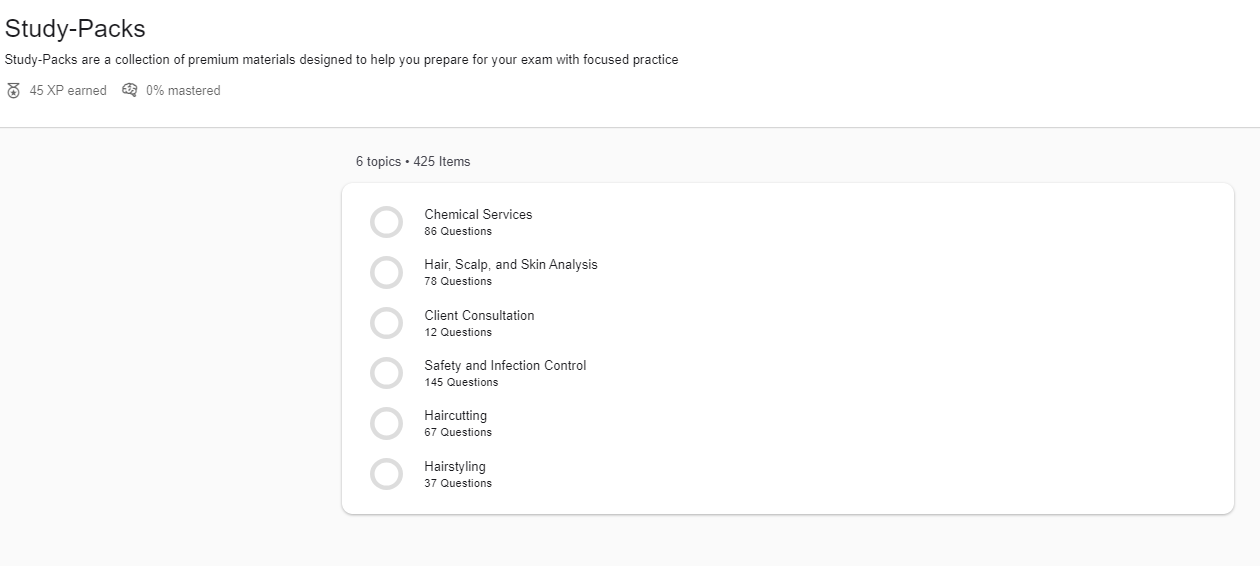Go to the Haircutting topic
This screenshot has width=1260, height=566.
coord(455,415)
